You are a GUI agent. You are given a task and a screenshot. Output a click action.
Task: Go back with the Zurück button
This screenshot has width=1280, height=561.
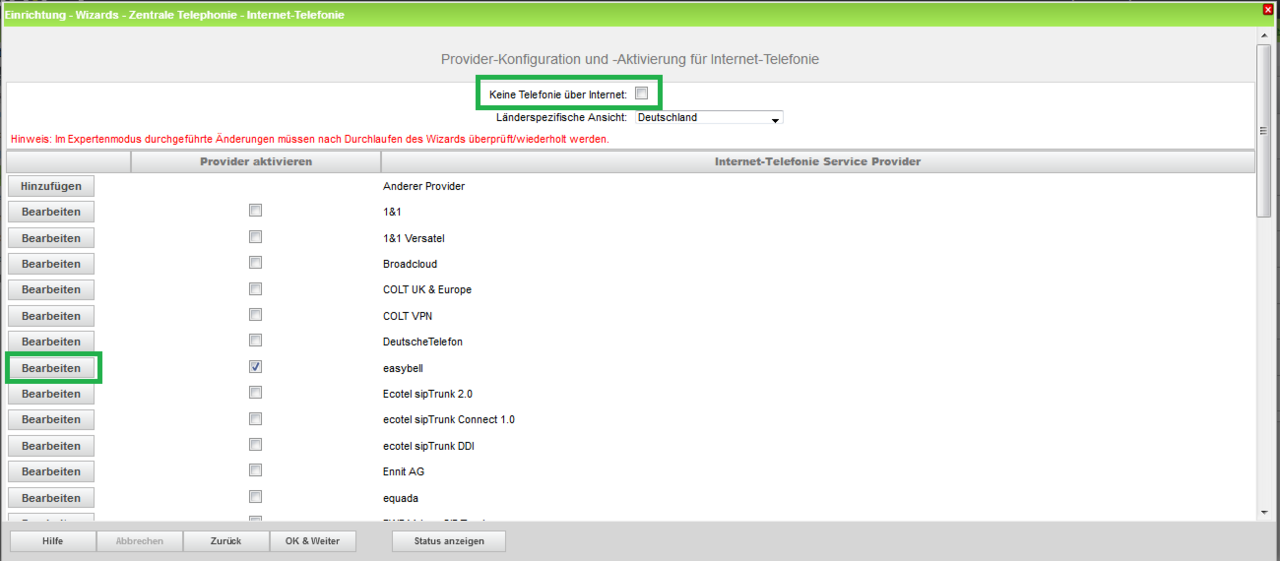pos(226,541)
